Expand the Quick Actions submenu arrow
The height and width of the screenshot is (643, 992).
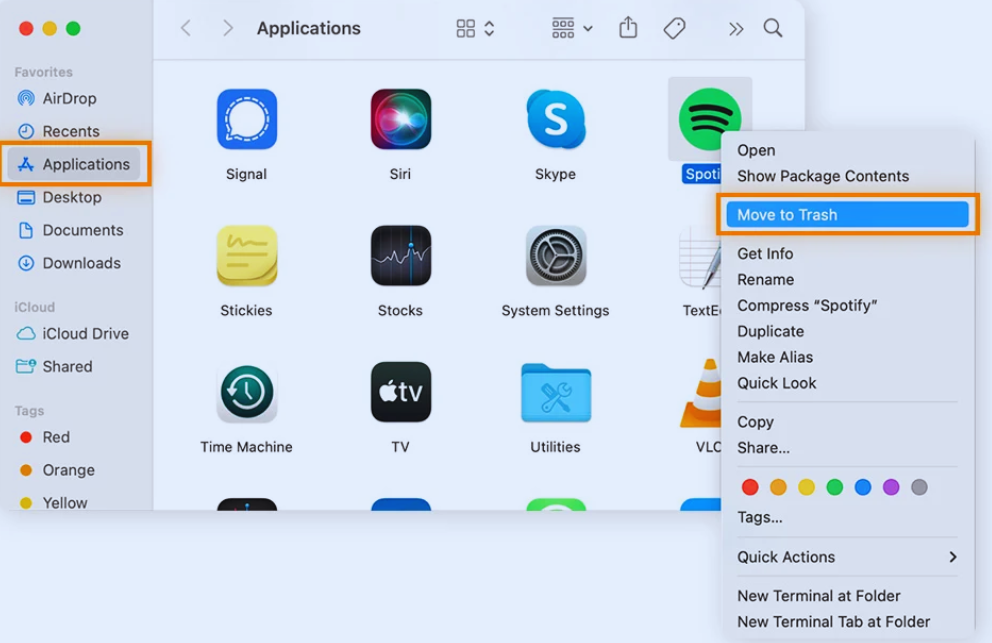pyautogui.click(x=953, y=557)
